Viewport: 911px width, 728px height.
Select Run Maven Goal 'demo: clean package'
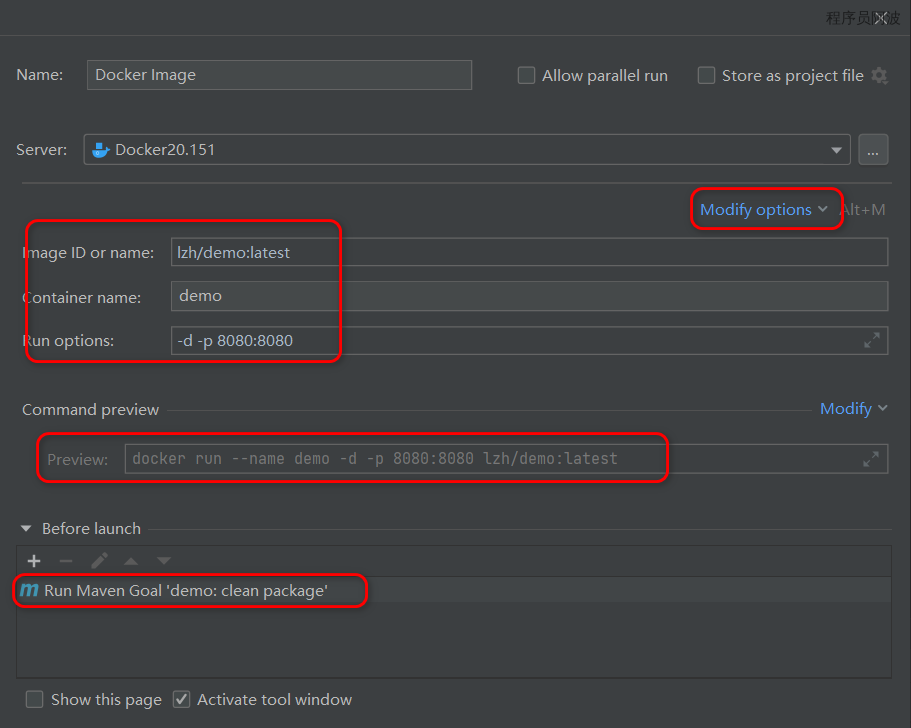tap(185, 591)
